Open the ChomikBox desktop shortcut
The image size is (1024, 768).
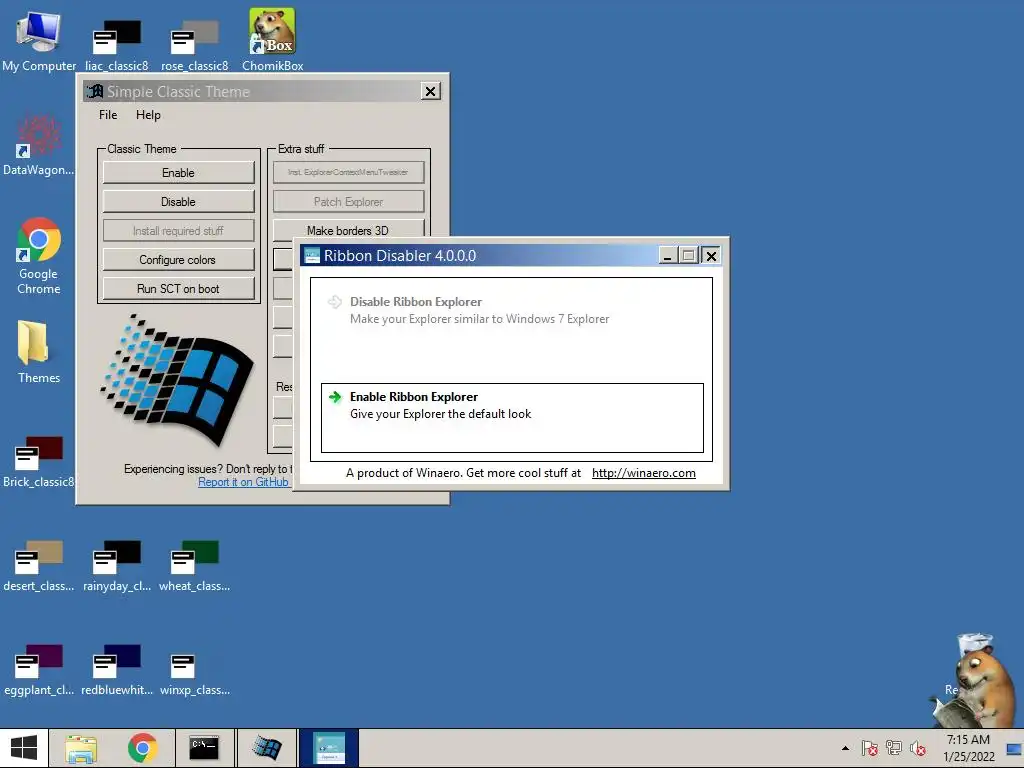(272, 40)
